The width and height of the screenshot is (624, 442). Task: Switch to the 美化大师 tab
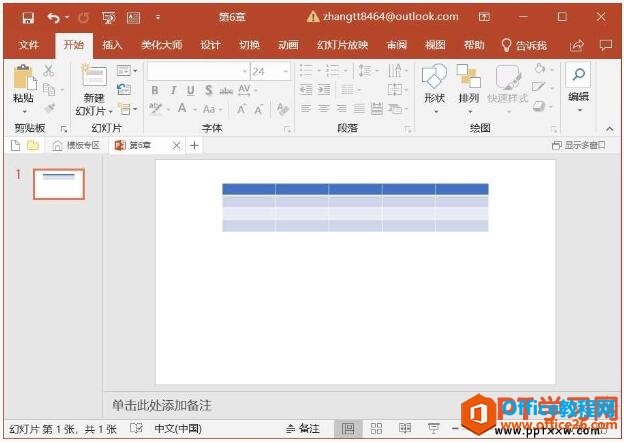point(162,45)
